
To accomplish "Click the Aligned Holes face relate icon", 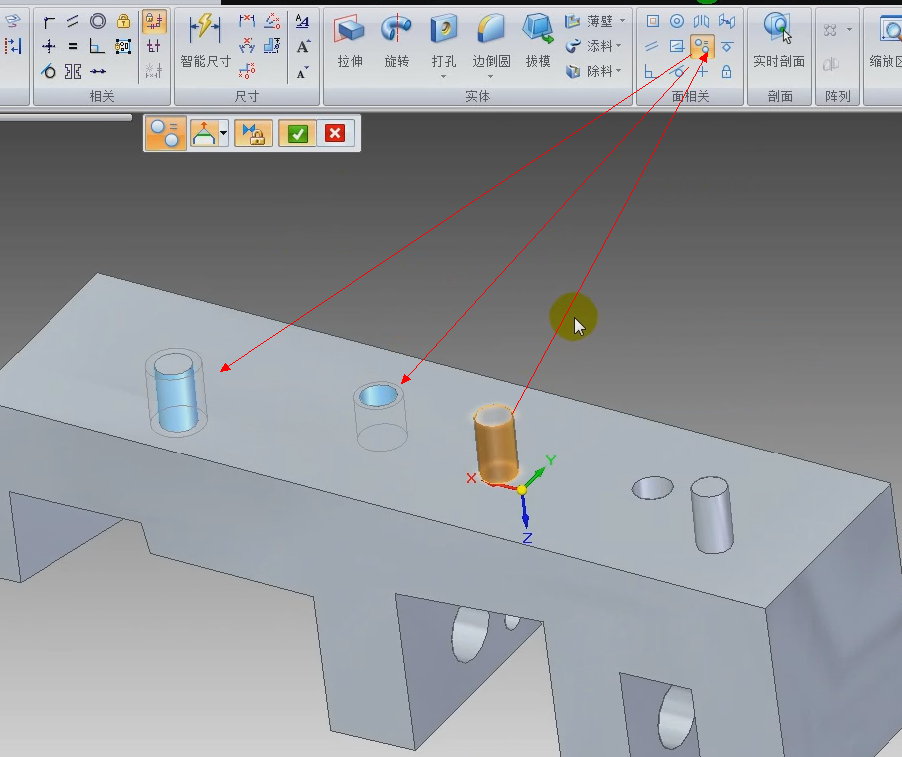I will click(x=677, y=46).
